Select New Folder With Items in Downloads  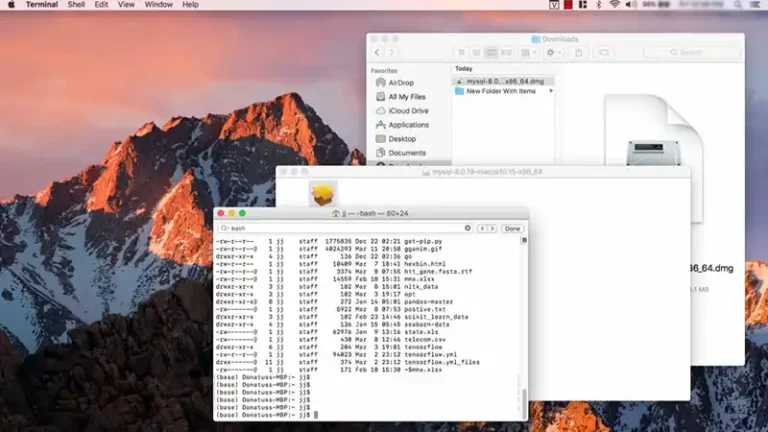pyautogui.click(x=501, y=91)
